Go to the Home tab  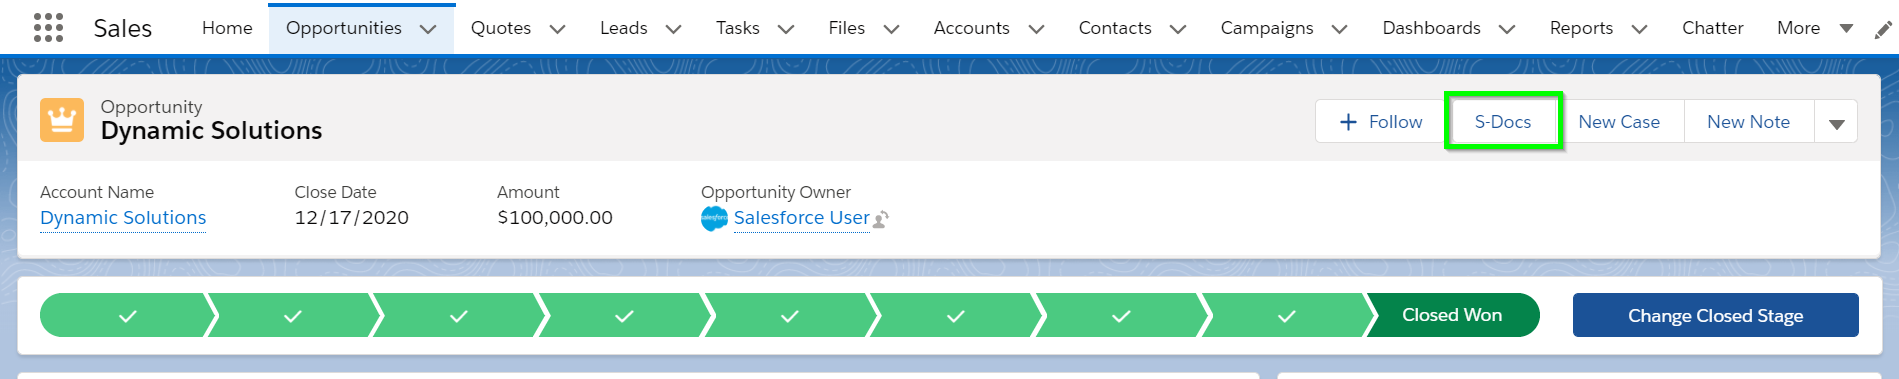(x=227, y=28)
